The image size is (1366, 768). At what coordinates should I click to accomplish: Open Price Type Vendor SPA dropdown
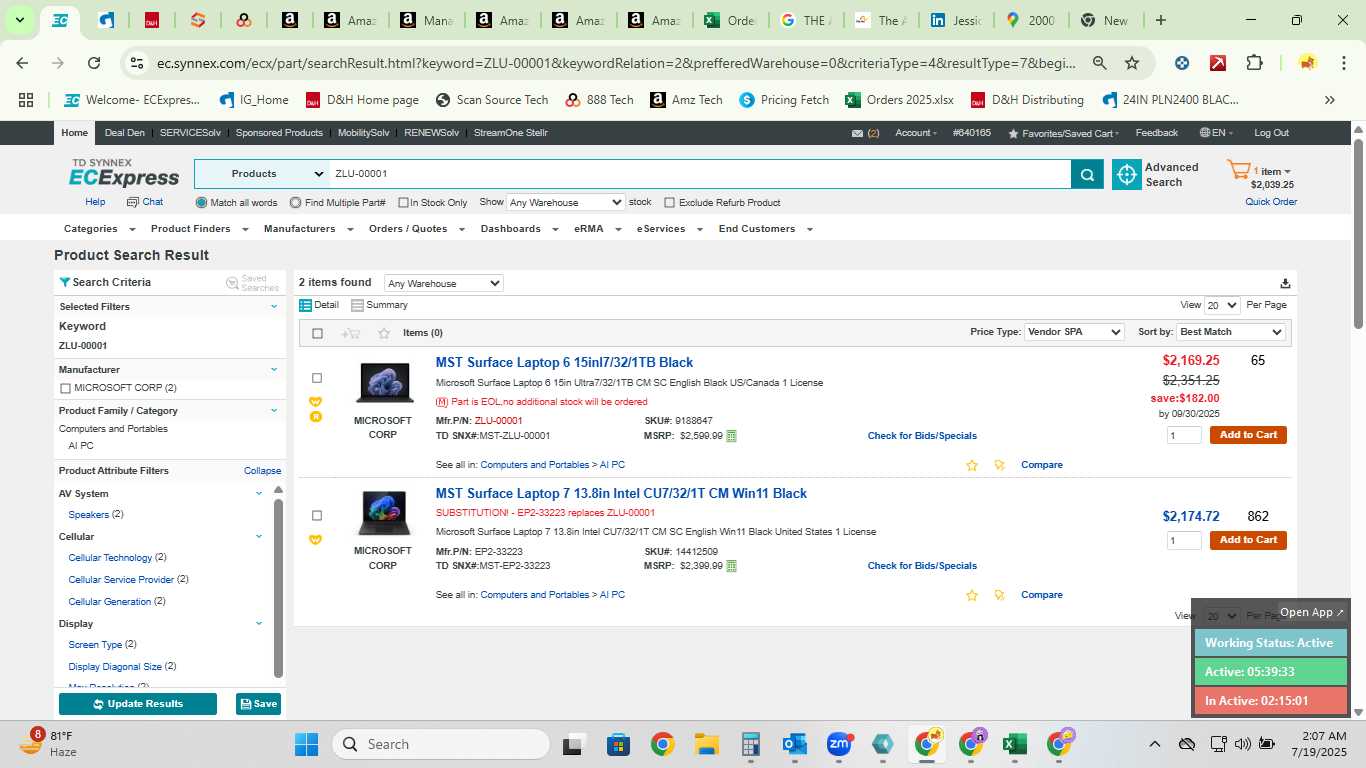click(x=1074, y=332)
